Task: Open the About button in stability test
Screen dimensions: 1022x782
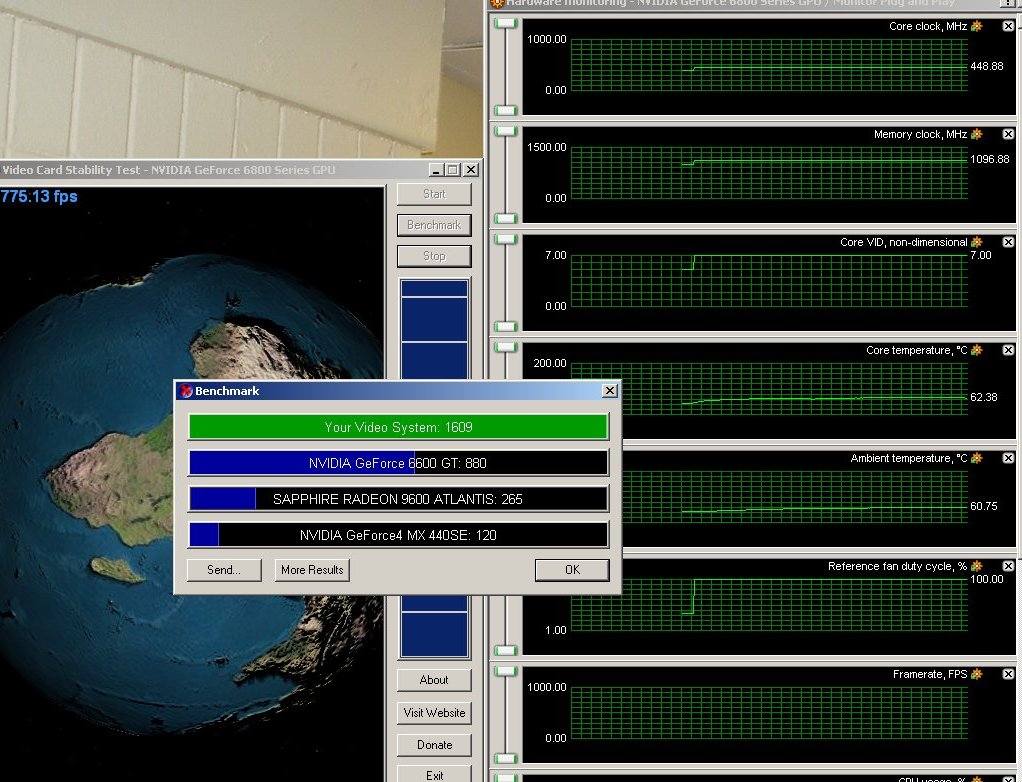Action: coord(434,680)
